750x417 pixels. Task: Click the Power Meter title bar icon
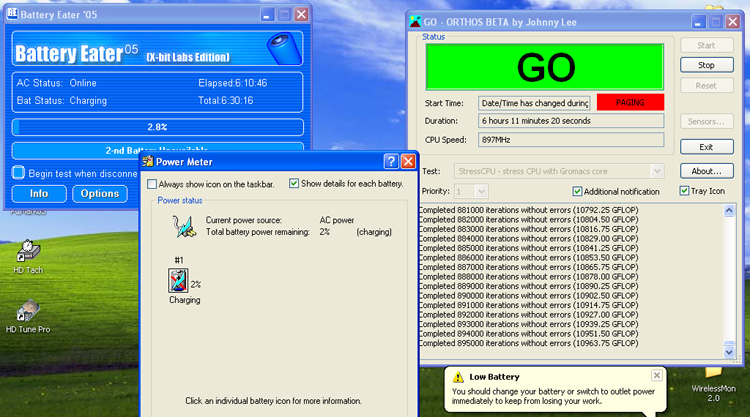pyautogui.click(x=148, y=162)
